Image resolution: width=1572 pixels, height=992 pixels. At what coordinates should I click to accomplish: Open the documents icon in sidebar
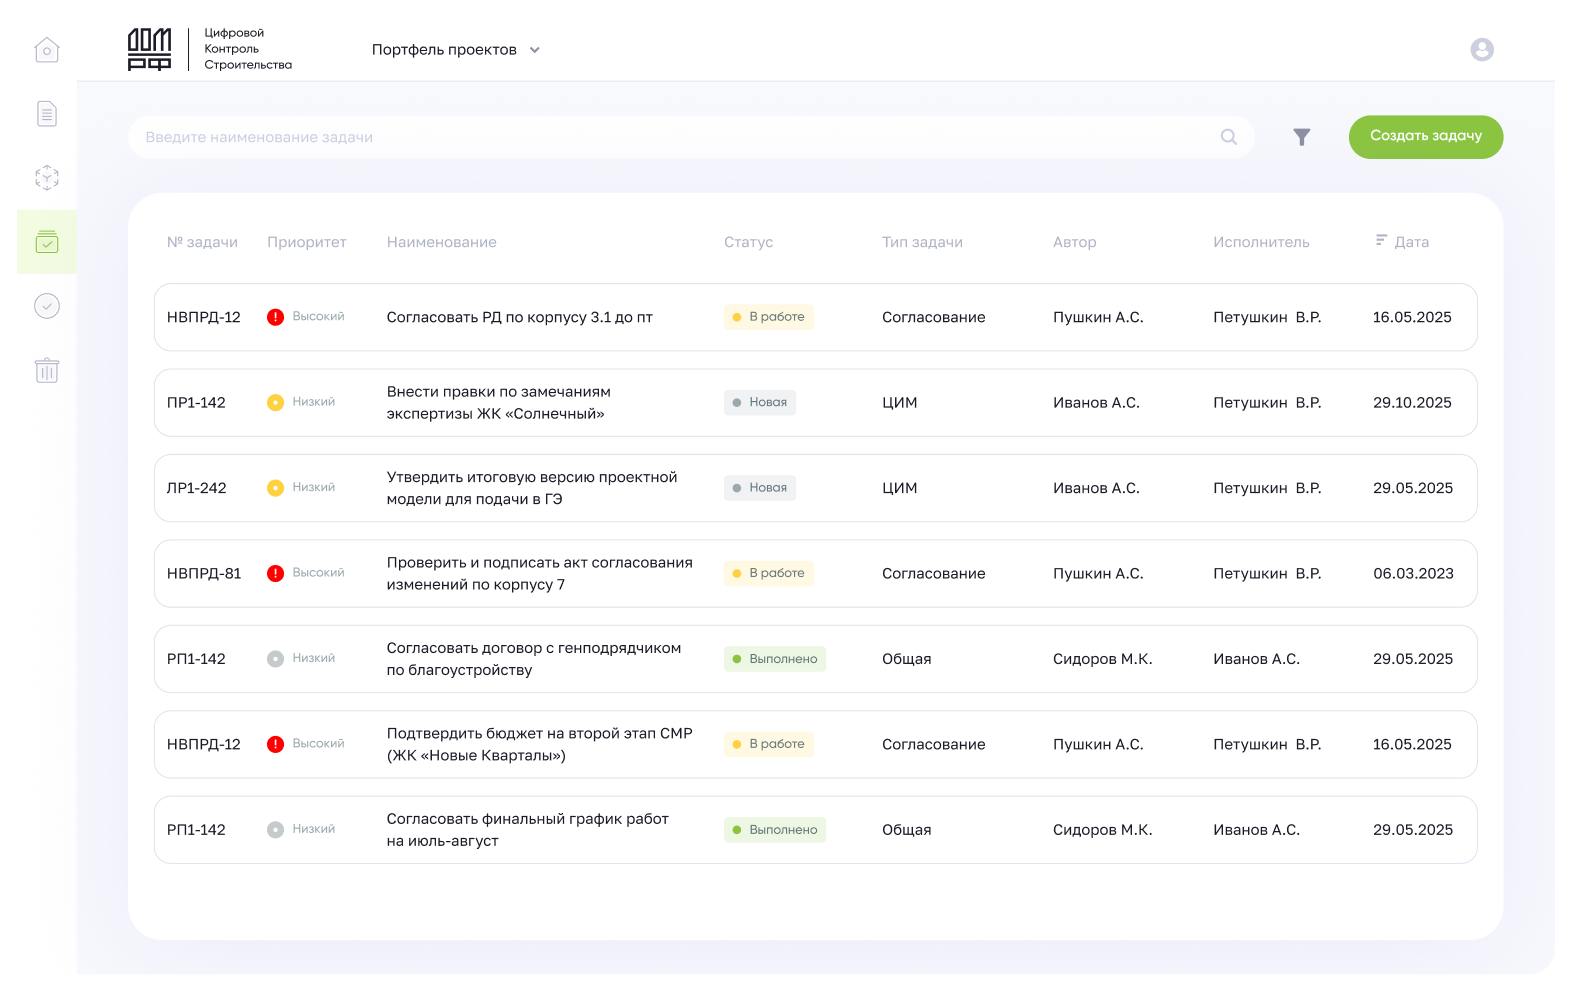point(47,114)
